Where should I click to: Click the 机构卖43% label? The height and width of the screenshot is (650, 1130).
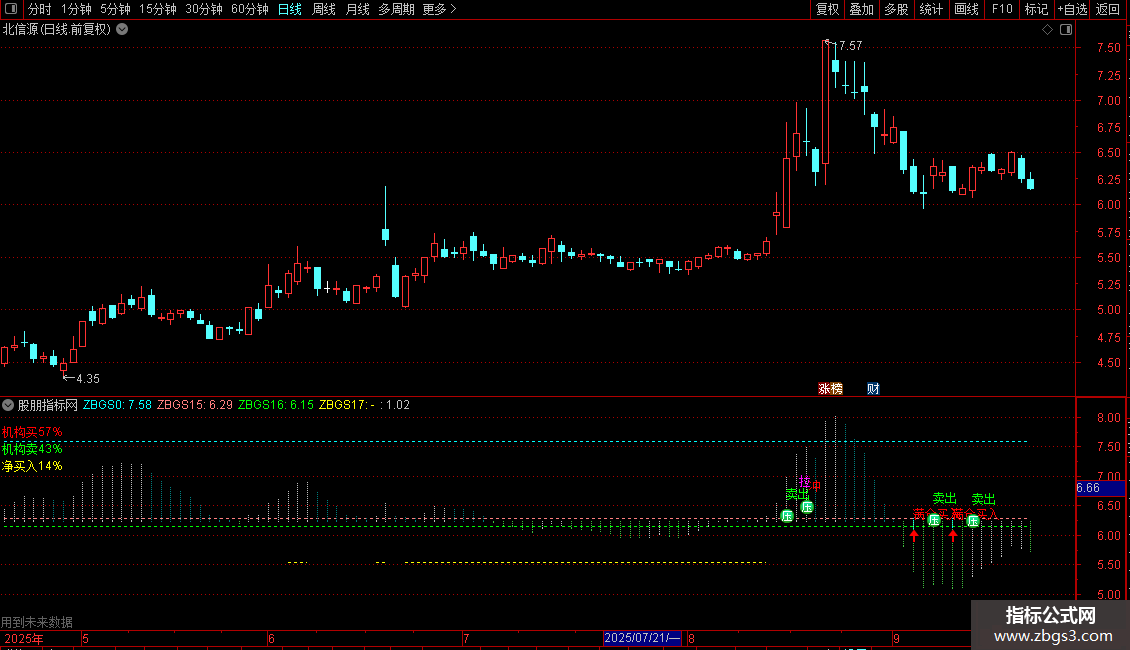[x=32, y=449]
